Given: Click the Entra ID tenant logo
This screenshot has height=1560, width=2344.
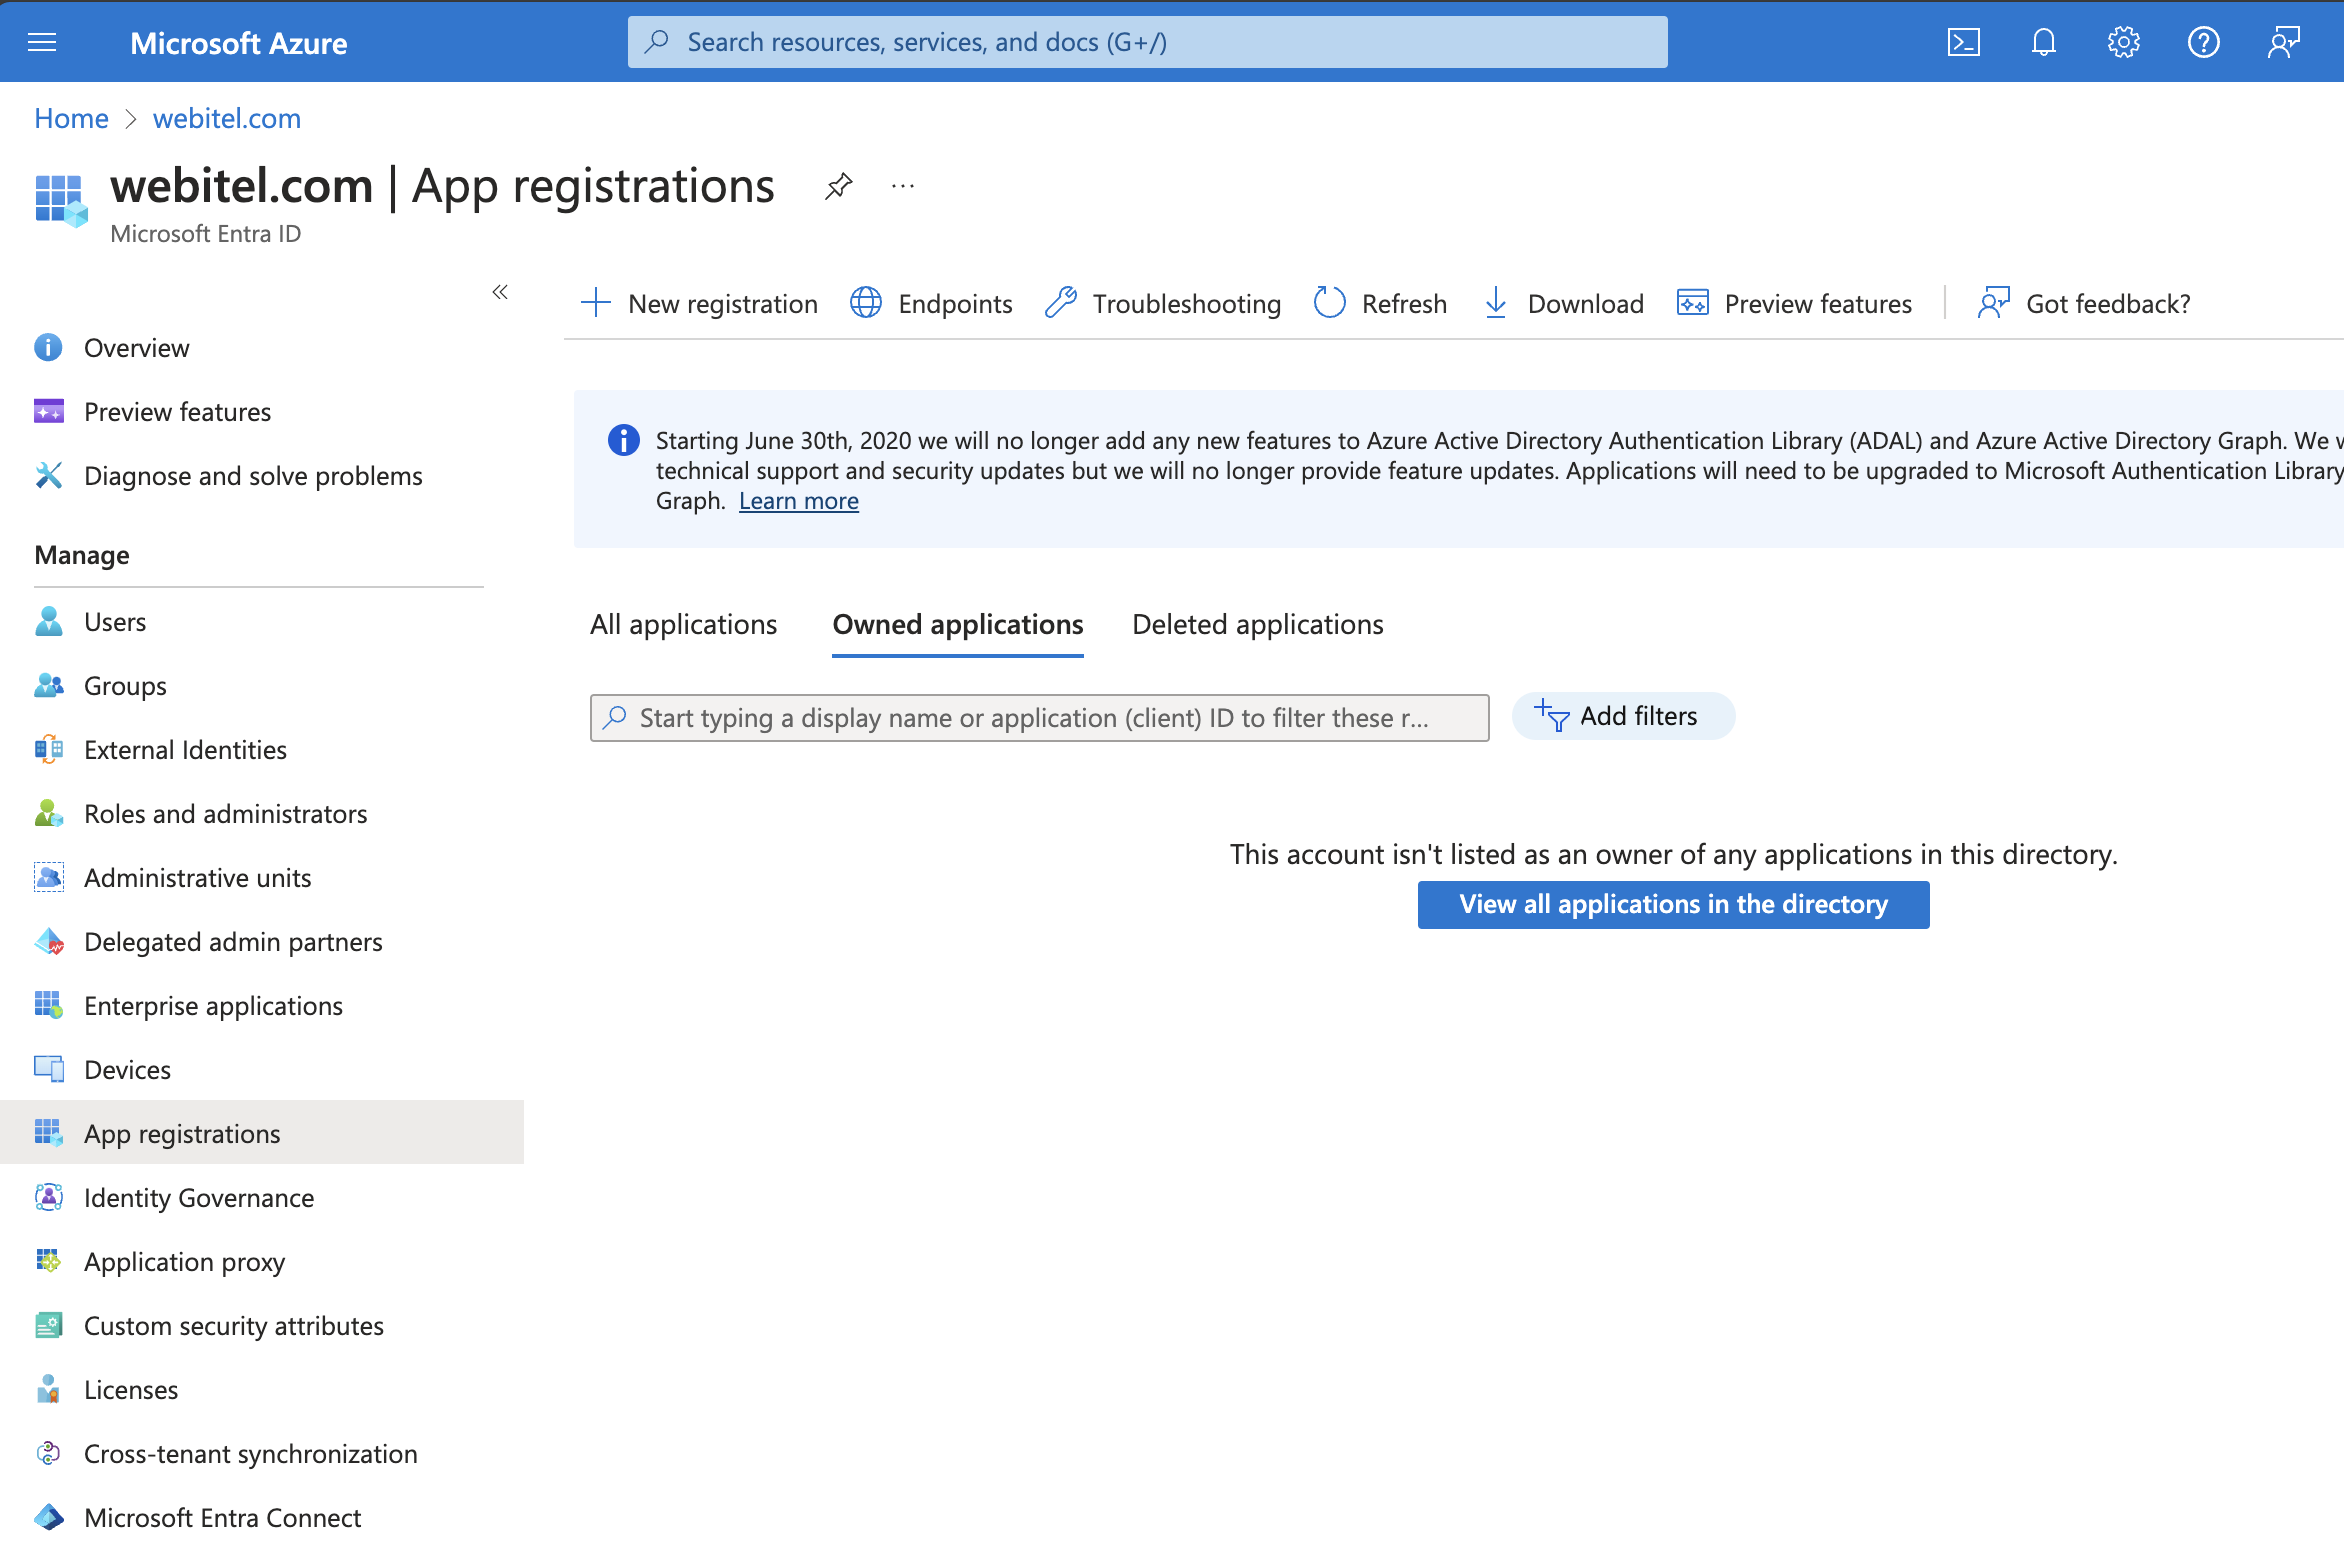Looking at the screenshot, I should pyautogui.click(x=61, y=201).
